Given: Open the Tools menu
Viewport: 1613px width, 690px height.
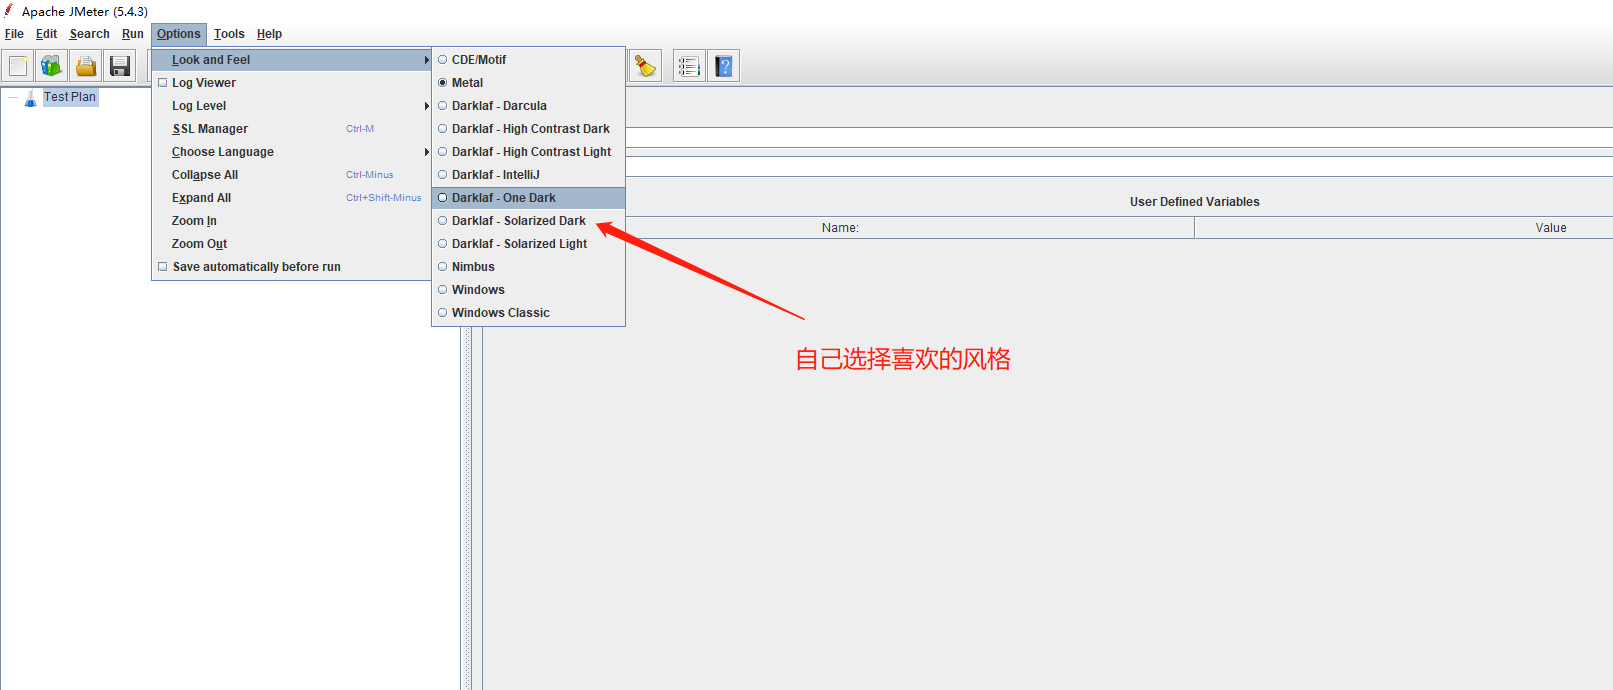Looking at the screenshot, I should 229,34.
